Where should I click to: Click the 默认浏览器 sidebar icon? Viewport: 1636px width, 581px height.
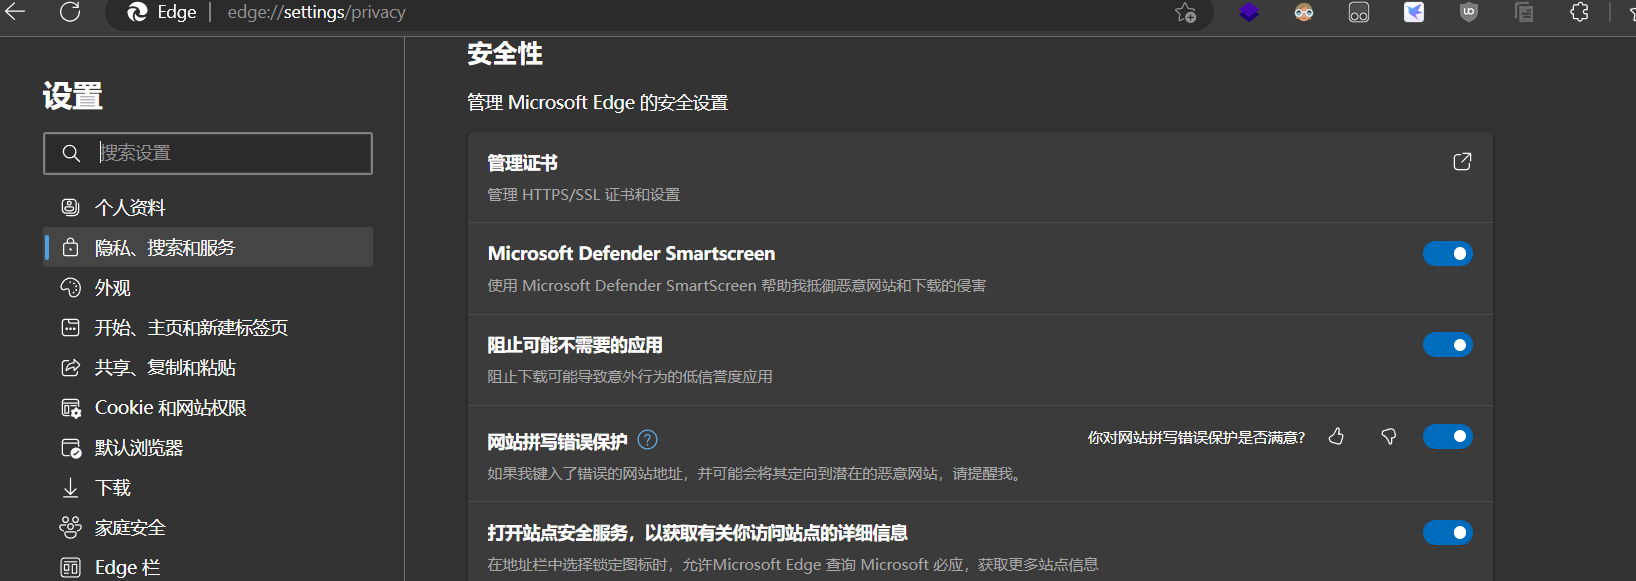71,448
